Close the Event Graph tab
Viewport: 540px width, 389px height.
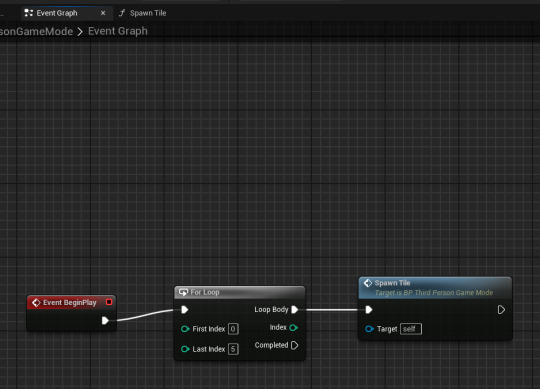pyautogui.click(x=103, y=13)
